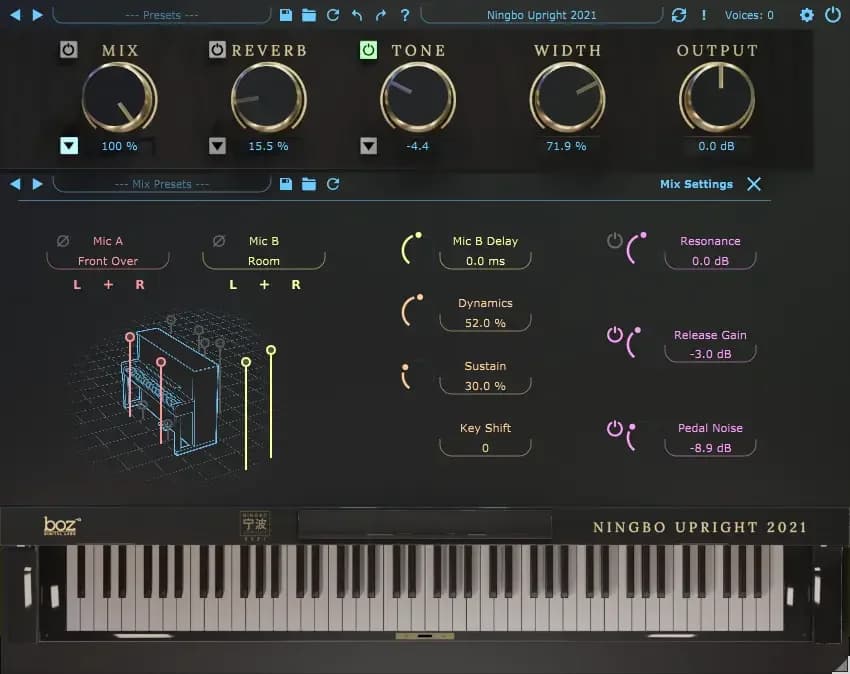Open the Presets selection menu
The height and width of the screenshot is (674, 850).
[160, 15]
